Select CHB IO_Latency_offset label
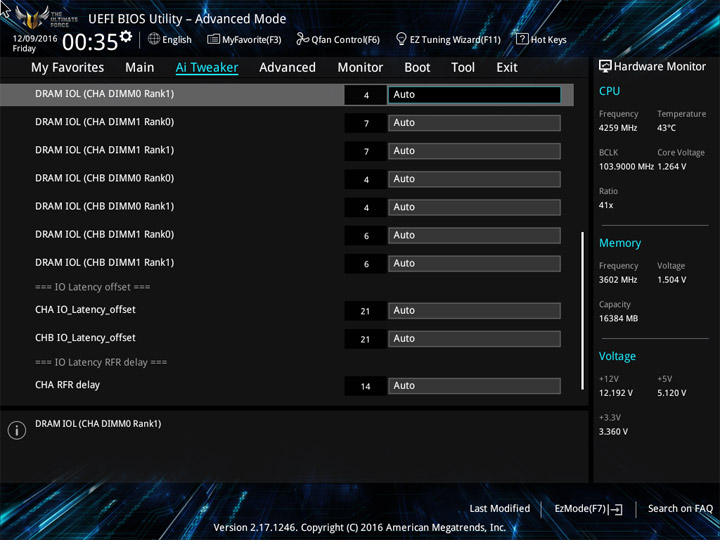Screen dimensions: 720x540 (x=85, y=338)
